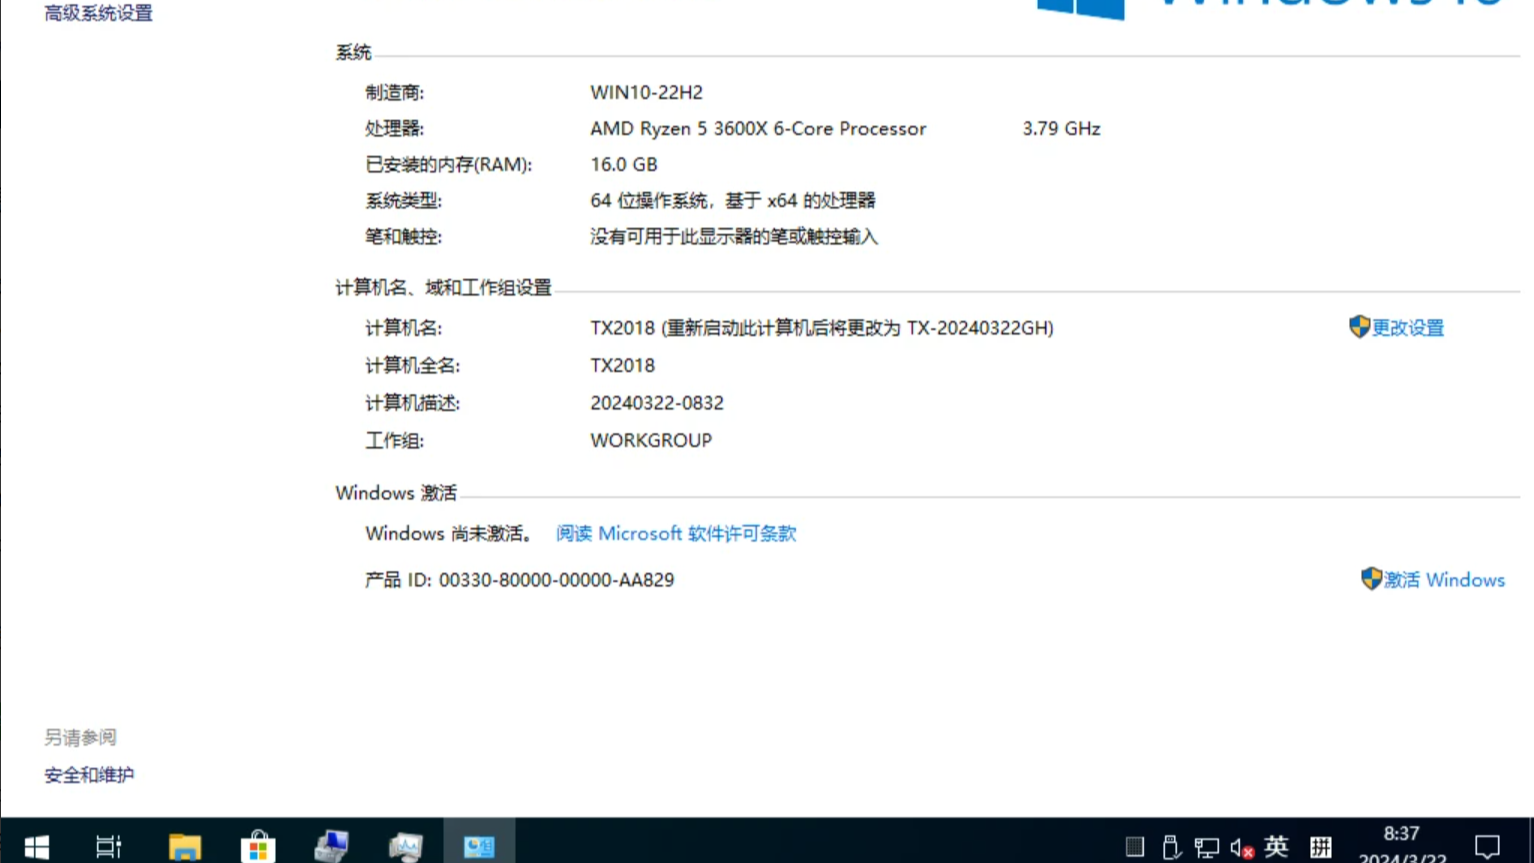The image size is (1534, 863).
Task: Unmute the system volume speaker icon
Action: [1240, 846]
